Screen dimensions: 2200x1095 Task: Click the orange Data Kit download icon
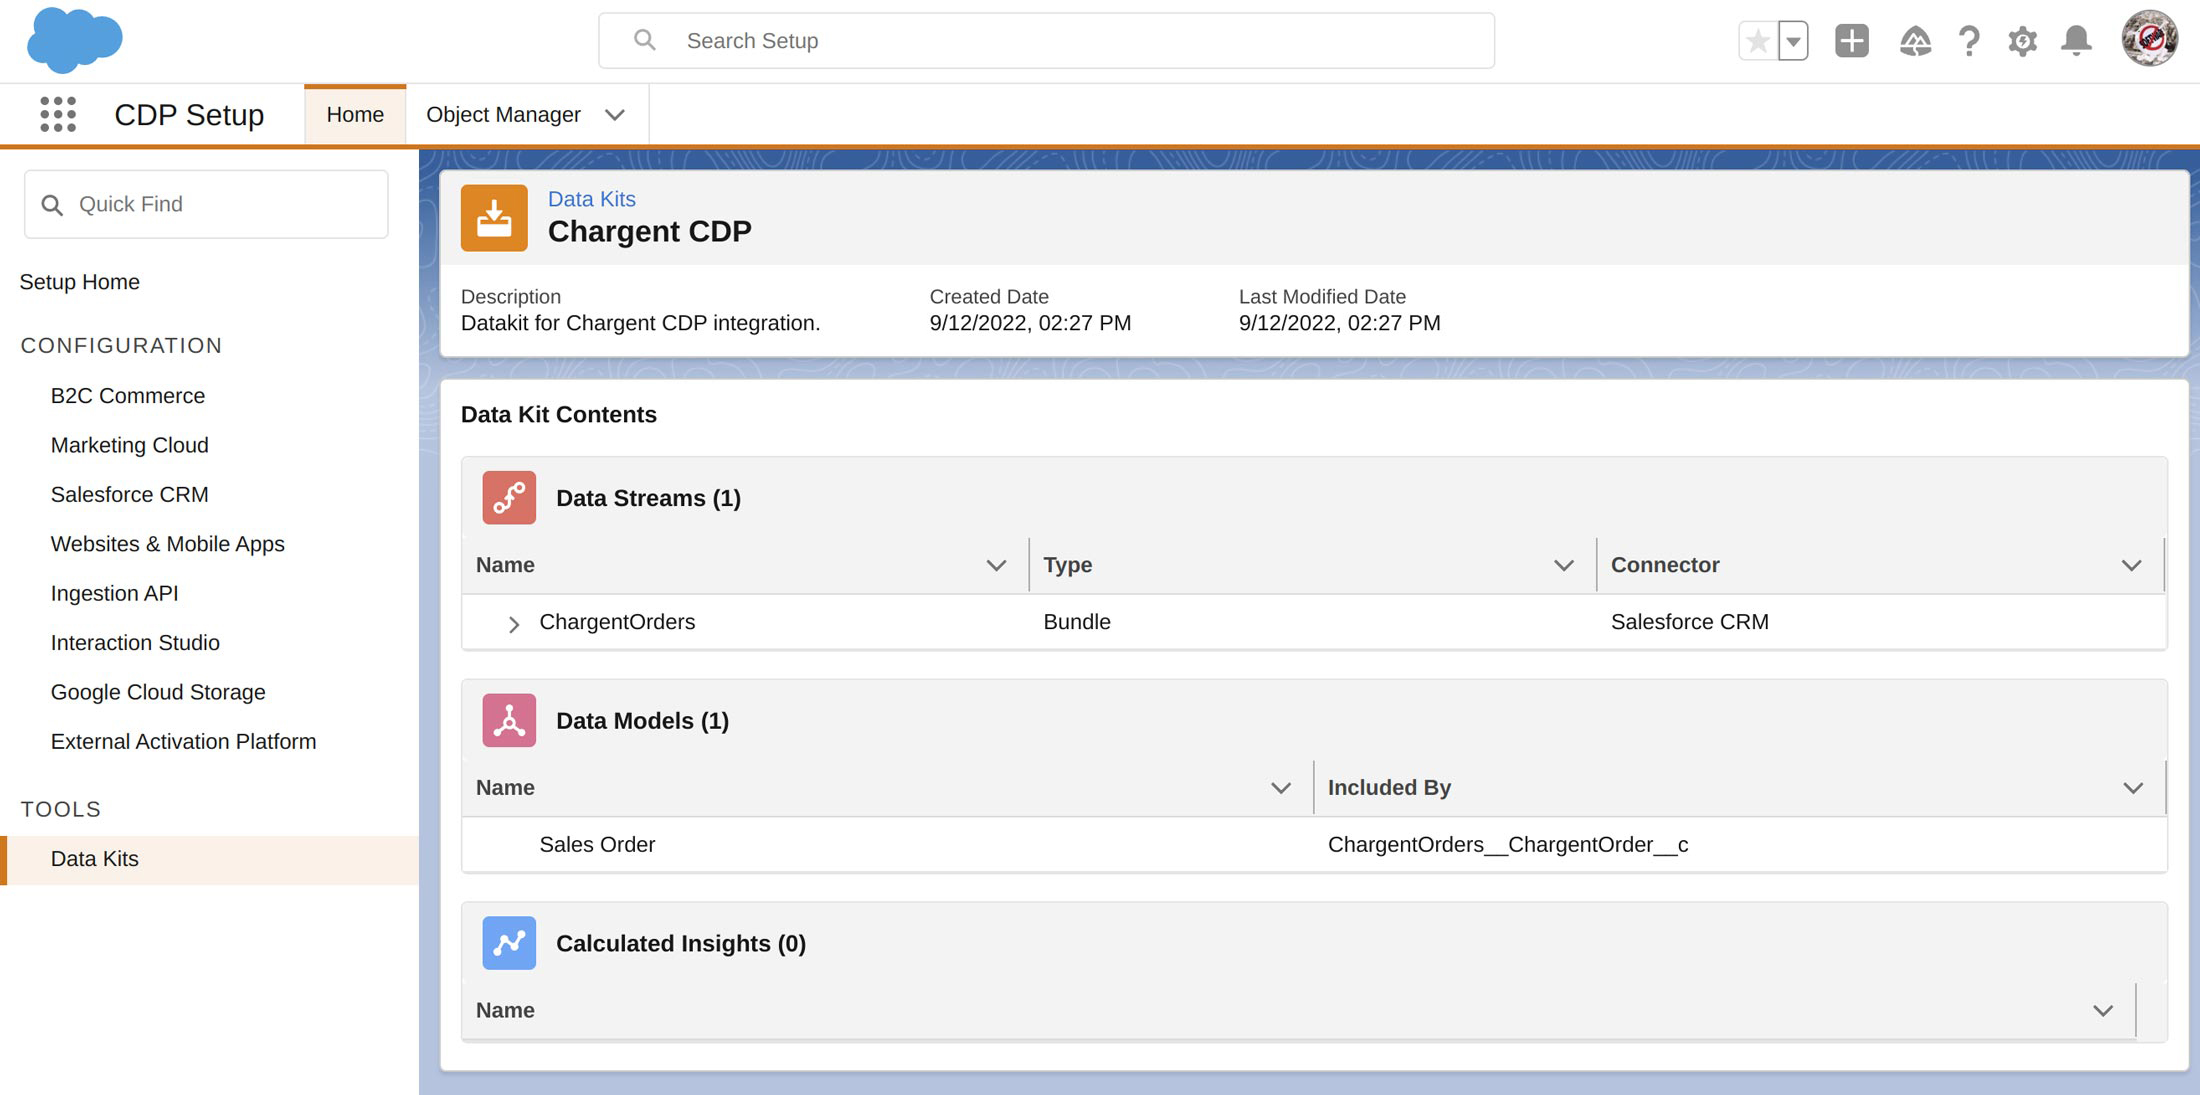(494, 218)
